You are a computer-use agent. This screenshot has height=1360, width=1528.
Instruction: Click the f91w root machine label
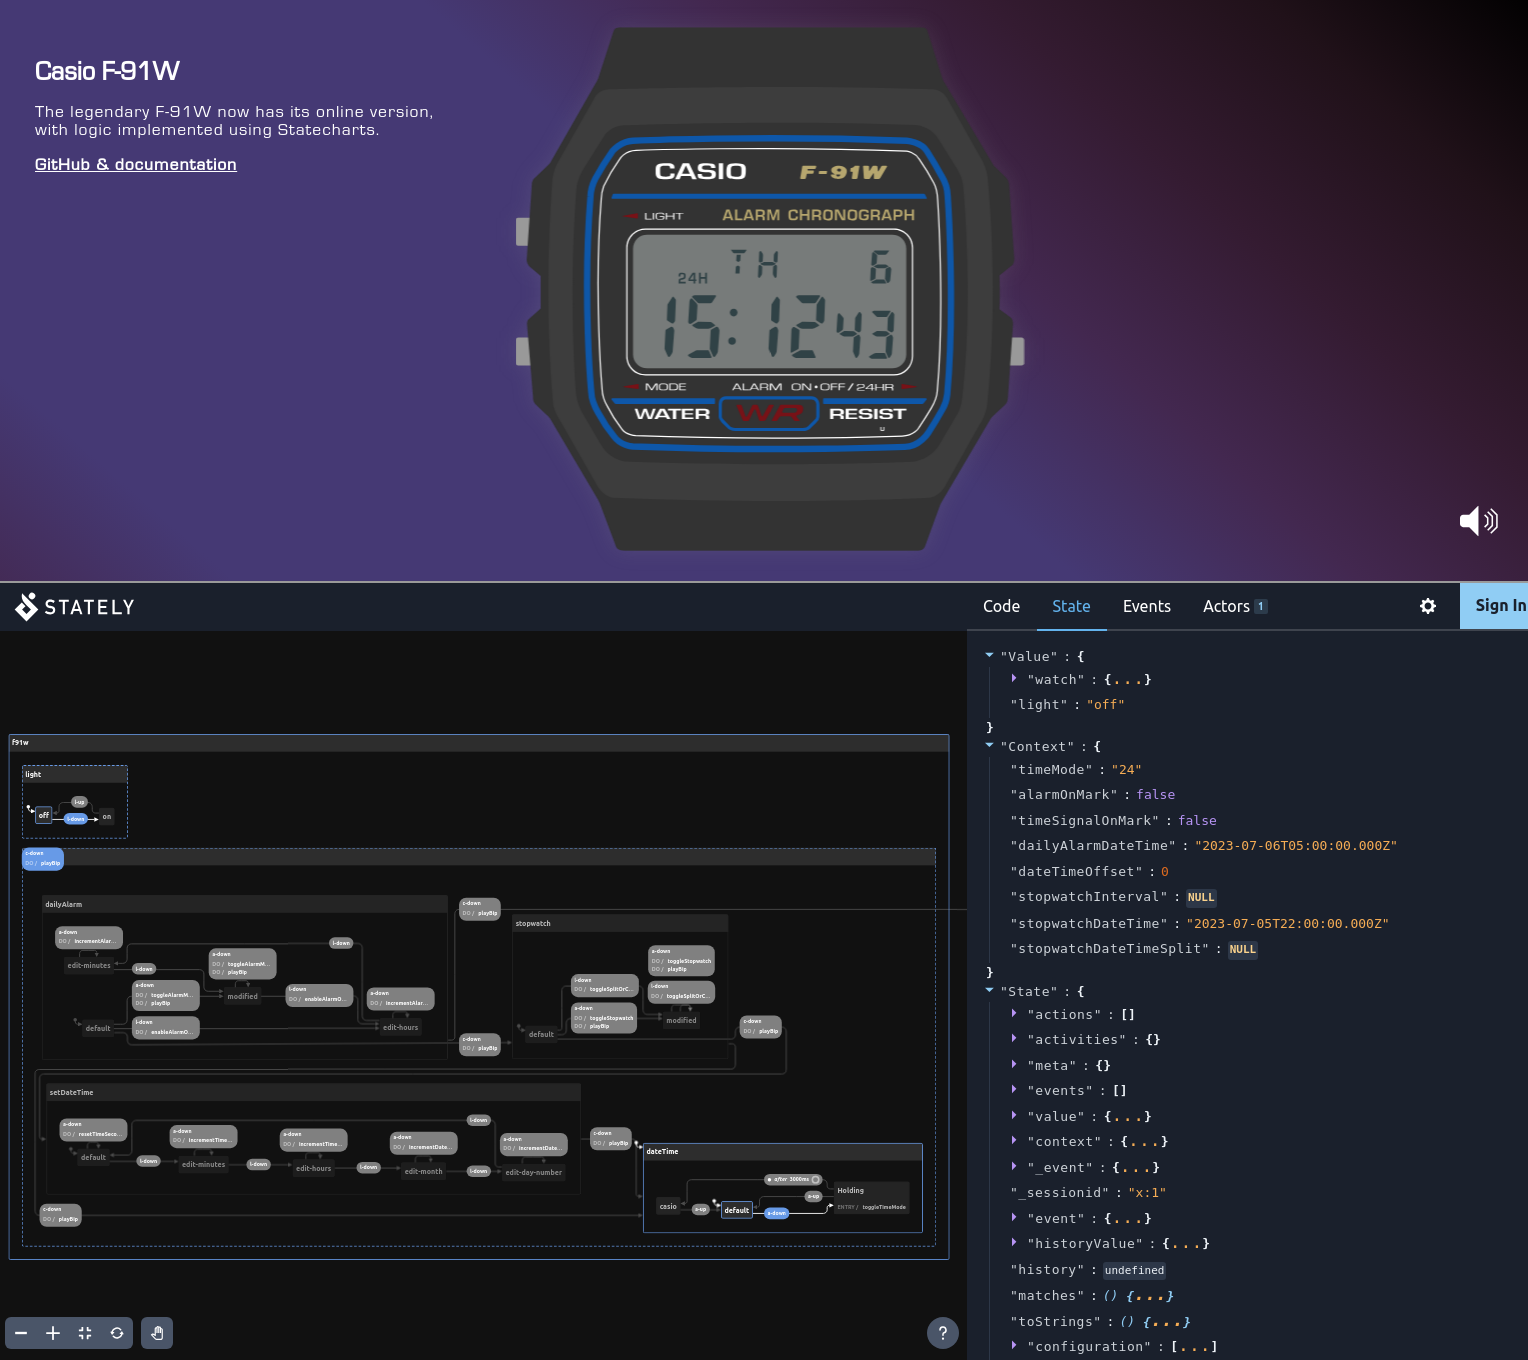[20, 742]
